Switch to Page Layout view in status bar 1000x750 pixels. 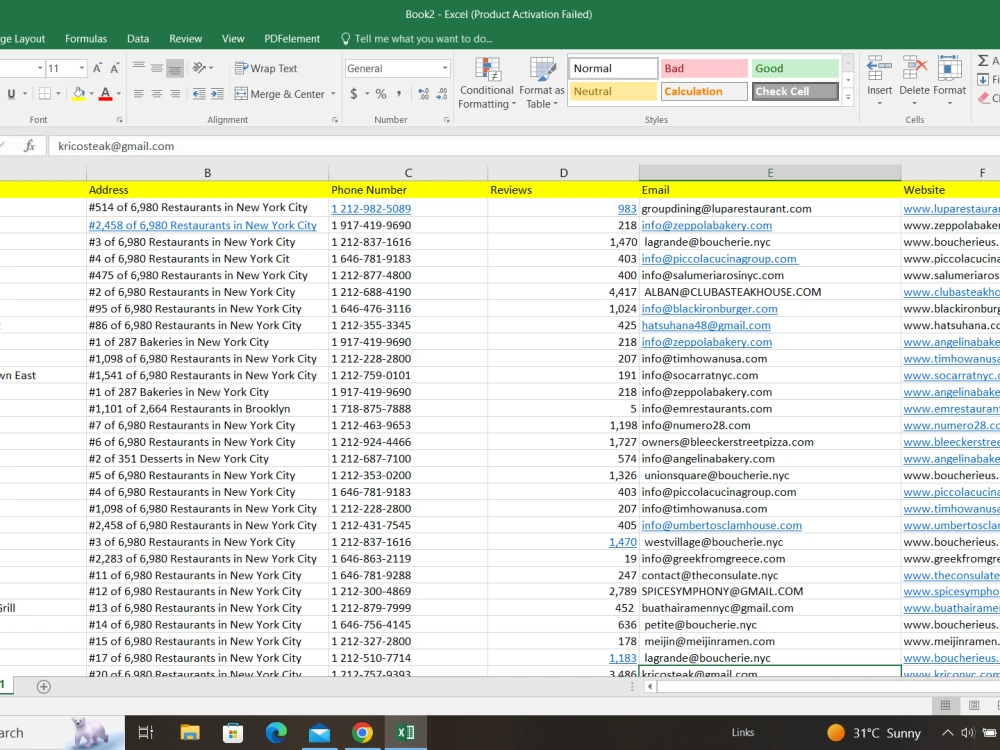pos(974,705)
